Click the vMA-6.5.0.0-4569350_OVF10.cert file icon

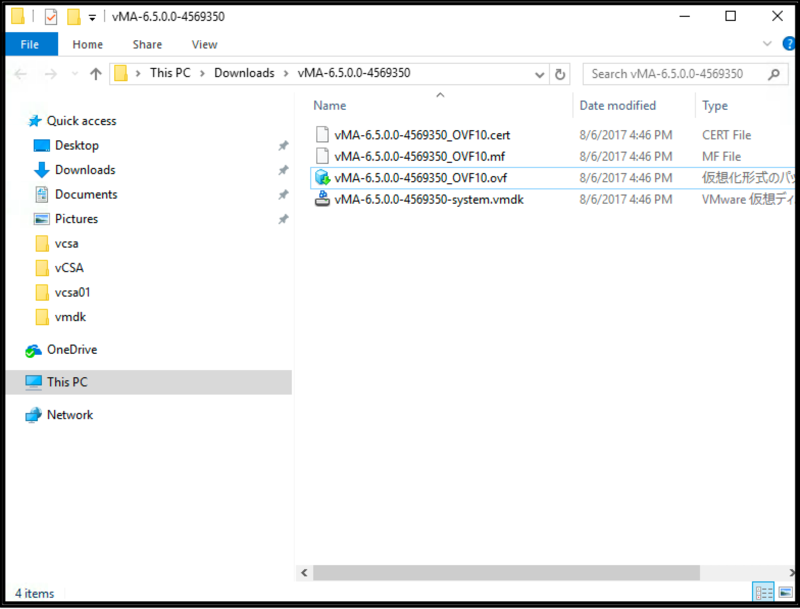(x=322, y=135)
